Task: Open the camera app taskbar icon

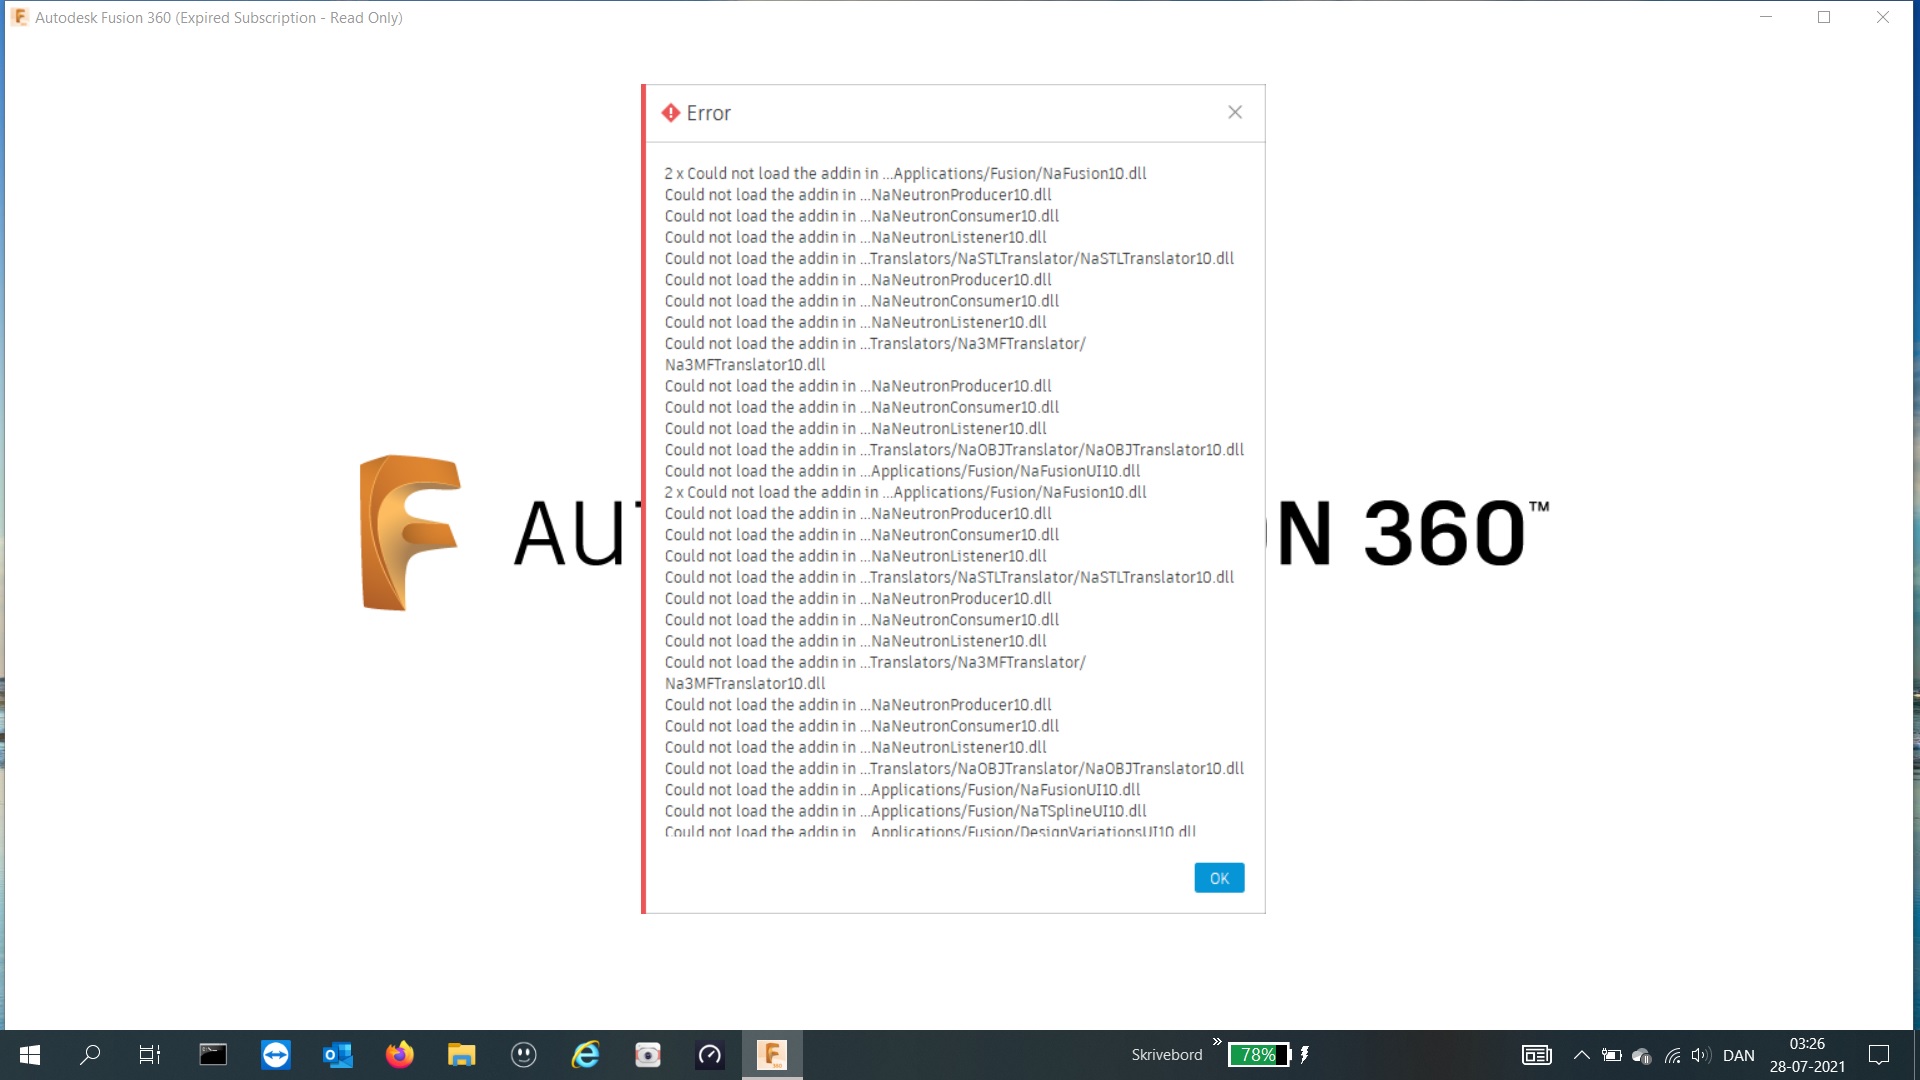Action: click(x=648, y=1055)
